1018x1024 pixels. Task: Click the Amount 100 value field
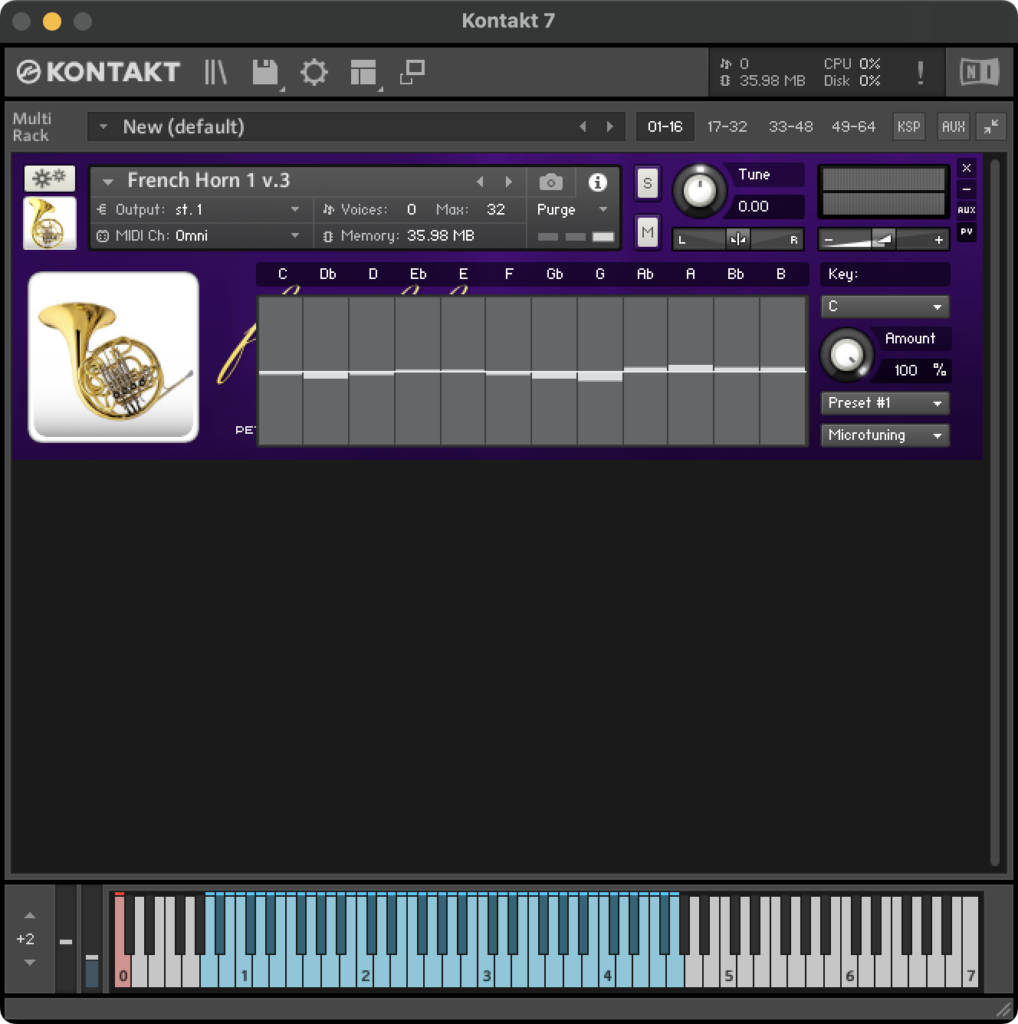(x=915, y=370)
